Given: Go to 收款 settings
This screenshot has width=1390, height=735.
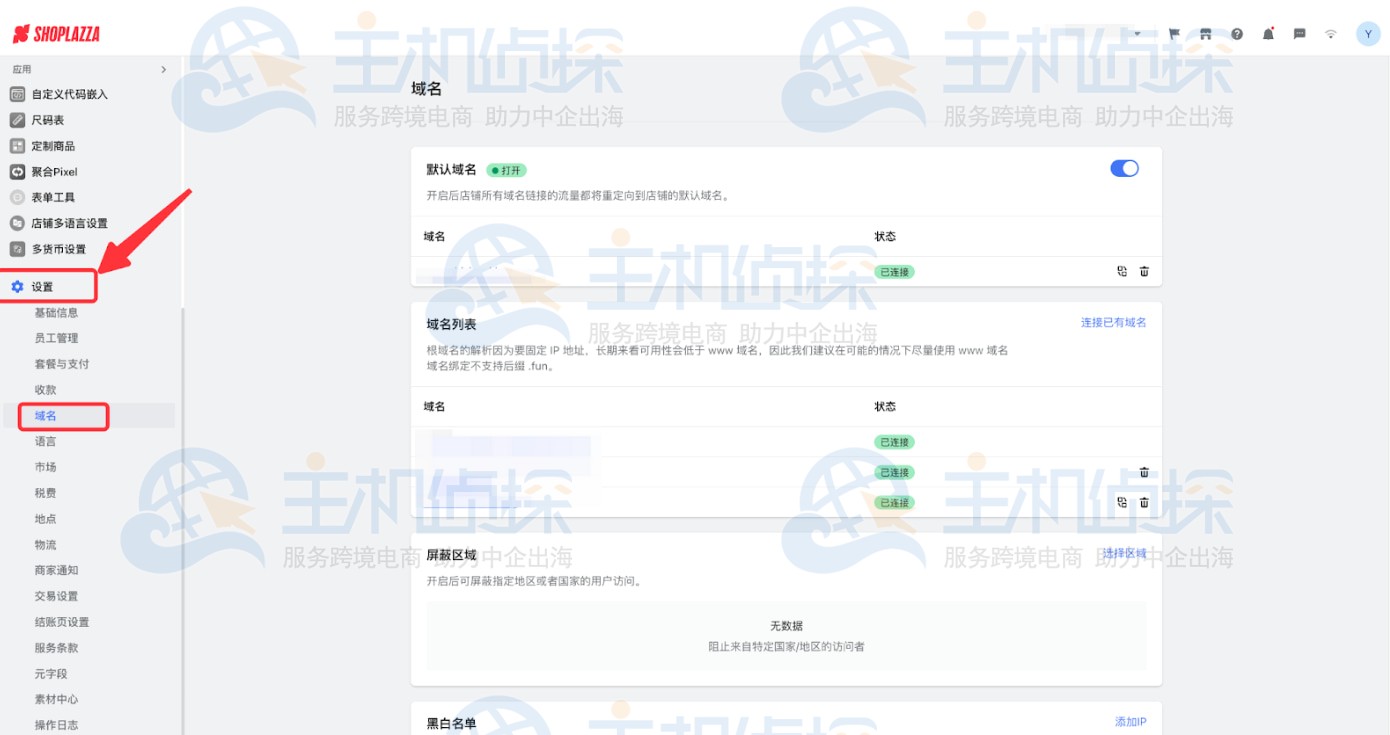Looking at the screenshot, I should [x=46, y=389].
